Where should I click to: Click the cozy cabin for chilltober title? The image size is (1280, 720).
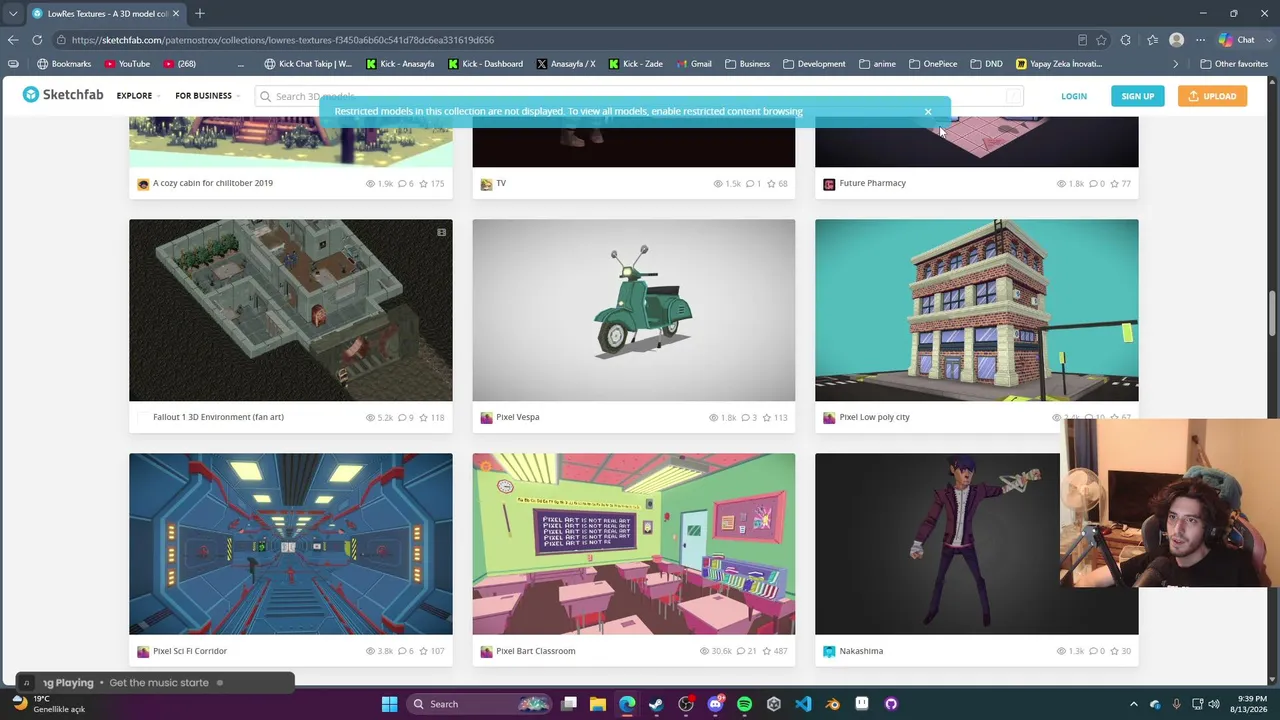(x=213, y=183)
